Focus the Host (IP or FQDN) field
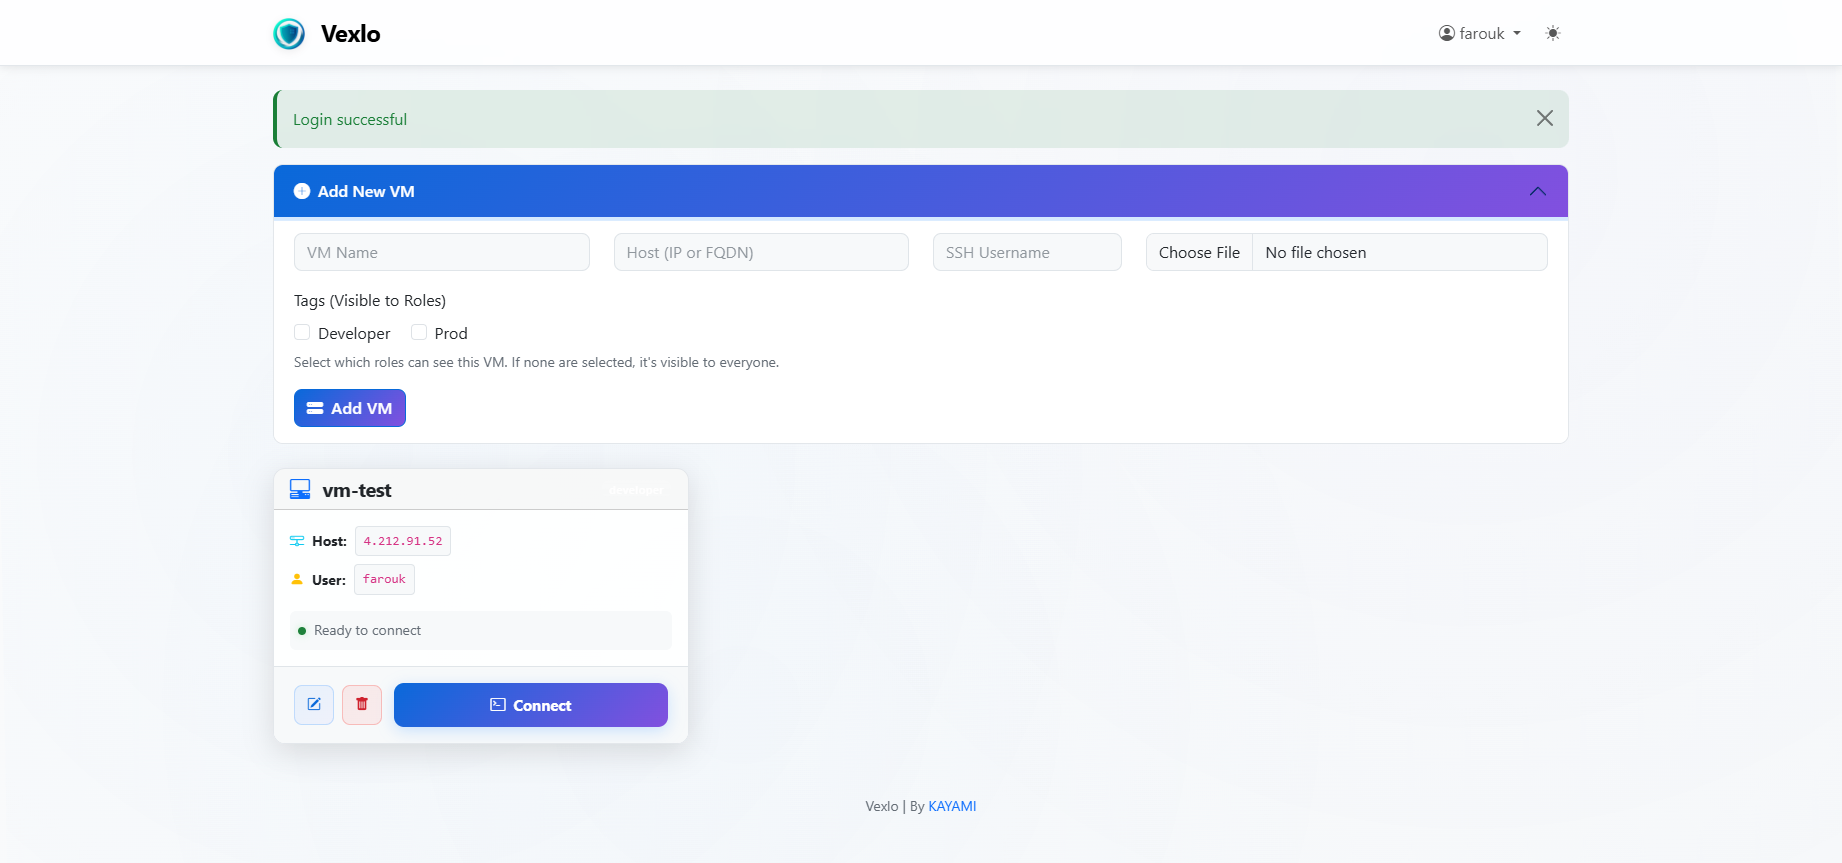This screenshot has height=863, width=1842. tap(761, 252)
